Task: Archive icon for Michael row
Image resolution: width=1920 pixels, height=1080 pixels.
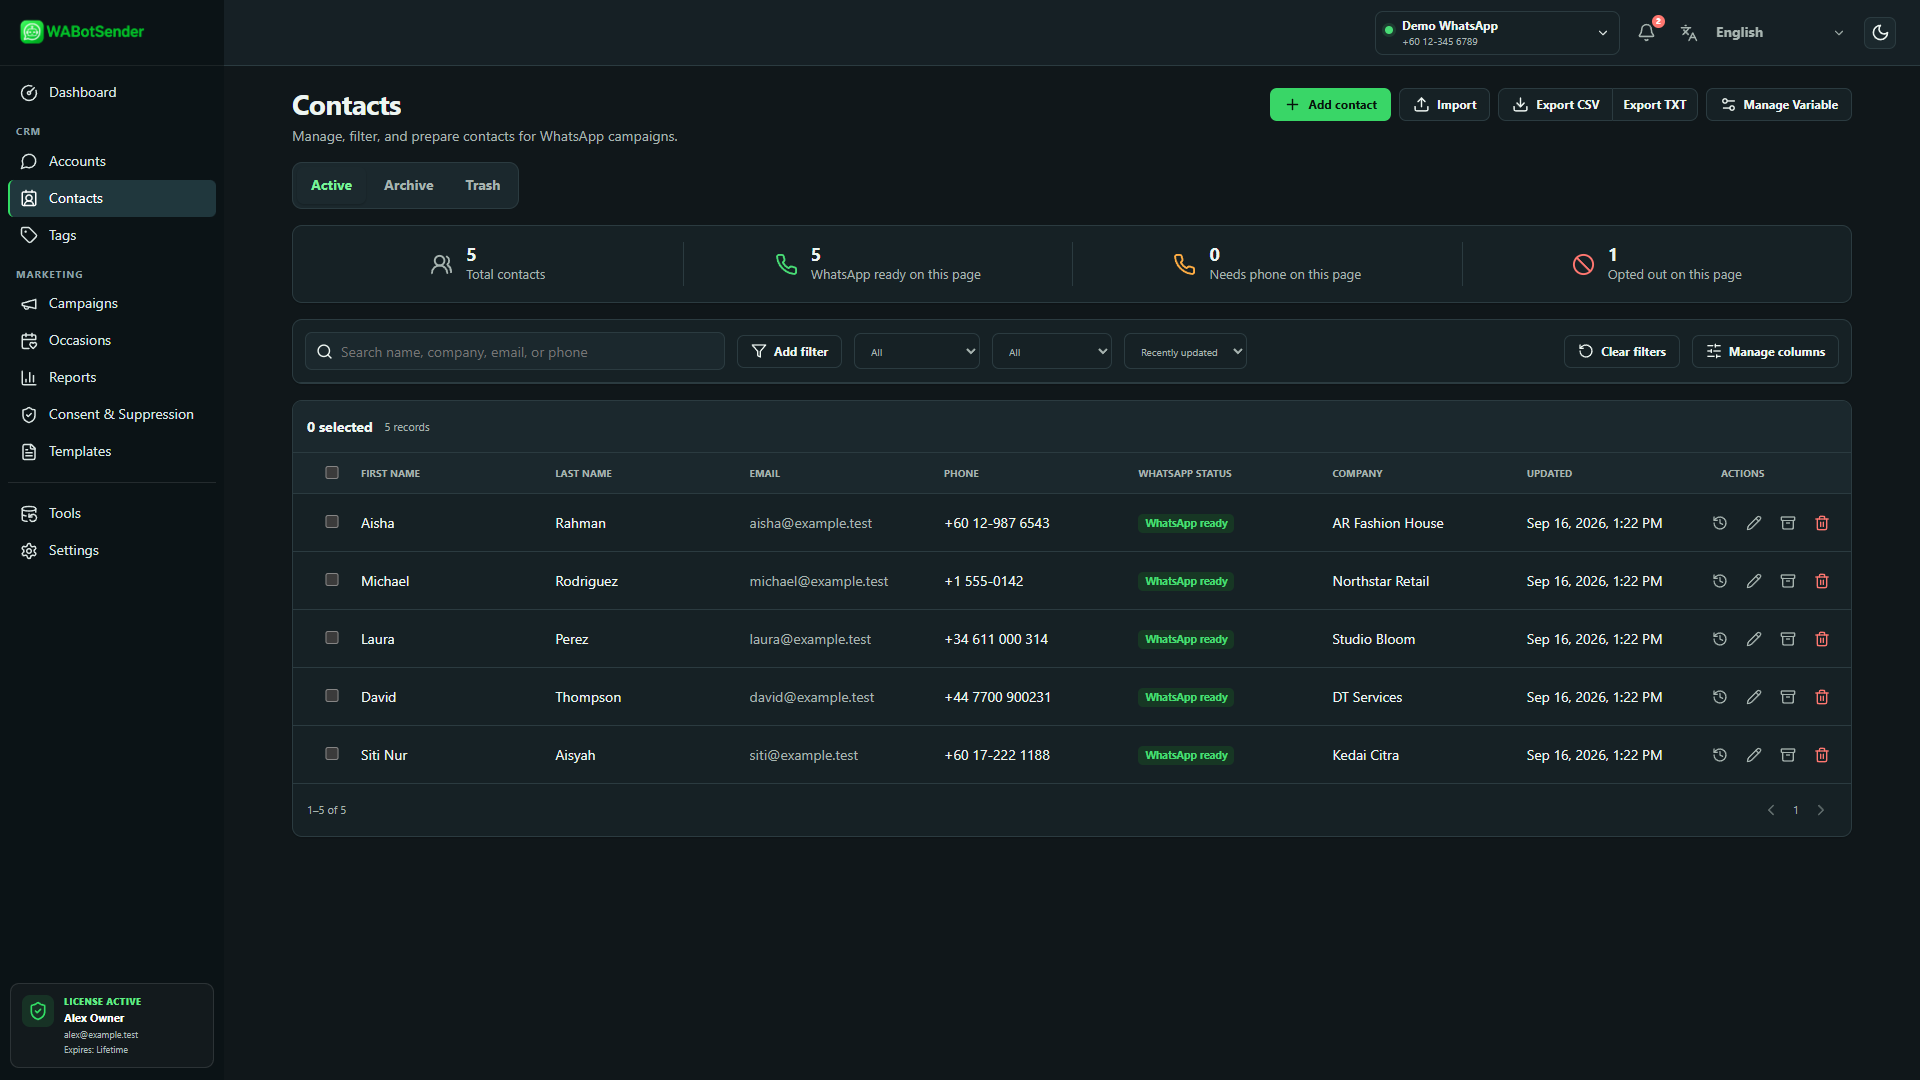Action: tap(1788, 581)
